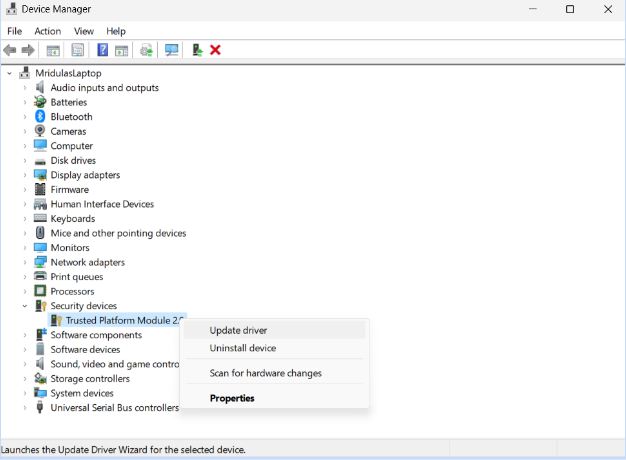The width and height of the screenshot is (626, 460).
Task: Click the blue Help question-mark icon
Action: [103, 50]
